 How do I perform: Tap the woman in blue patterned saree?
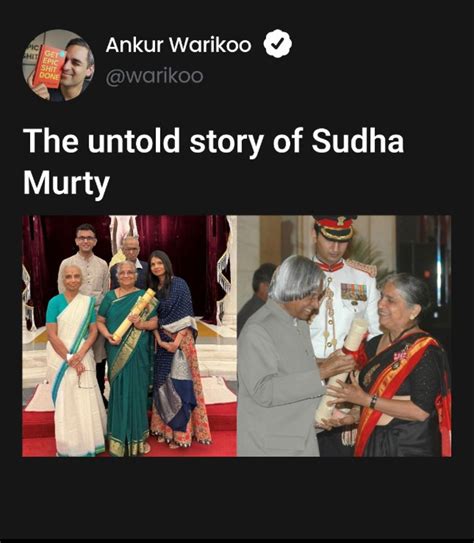[x=178, y=348]
